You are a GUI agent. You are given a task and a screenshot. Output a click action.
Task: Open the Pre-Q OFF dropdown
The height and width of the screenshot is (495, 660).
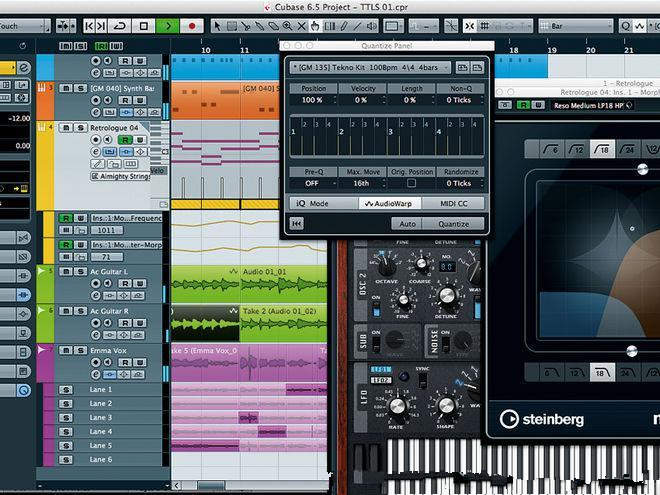tap(314, 184)
